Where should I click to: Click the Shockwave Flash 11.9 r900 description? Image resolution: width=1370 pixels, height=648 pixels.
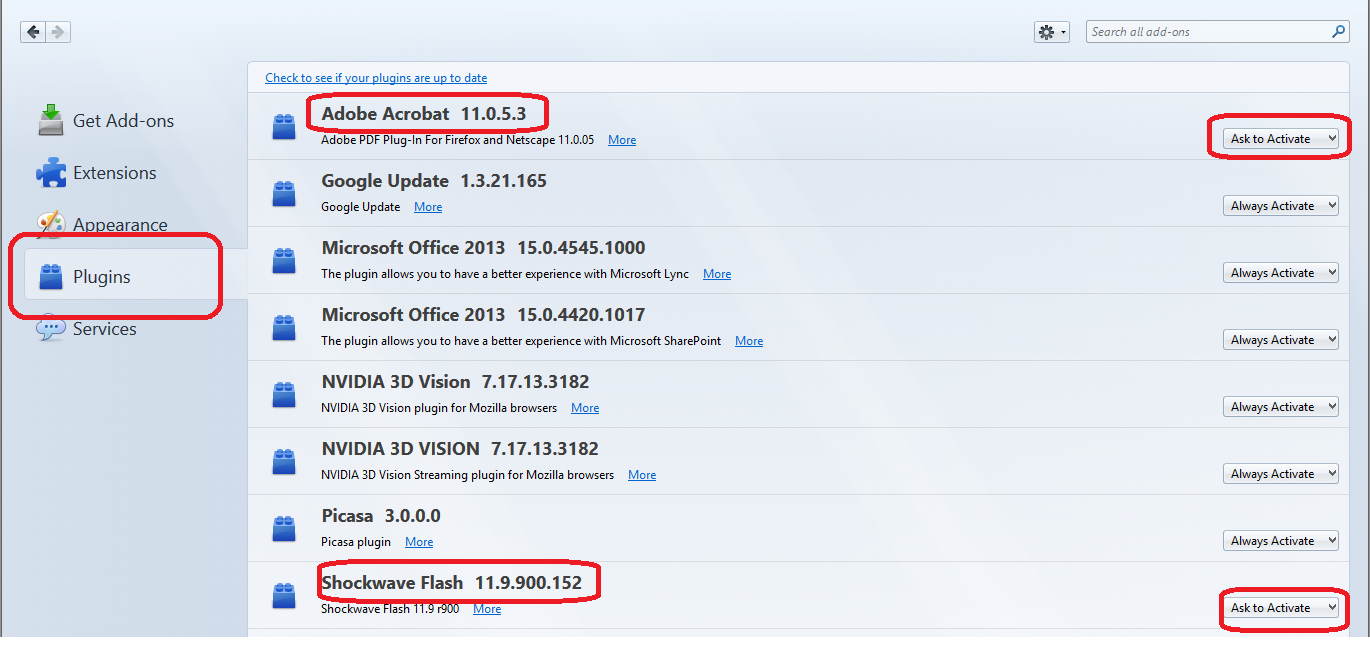click(390, 609)
